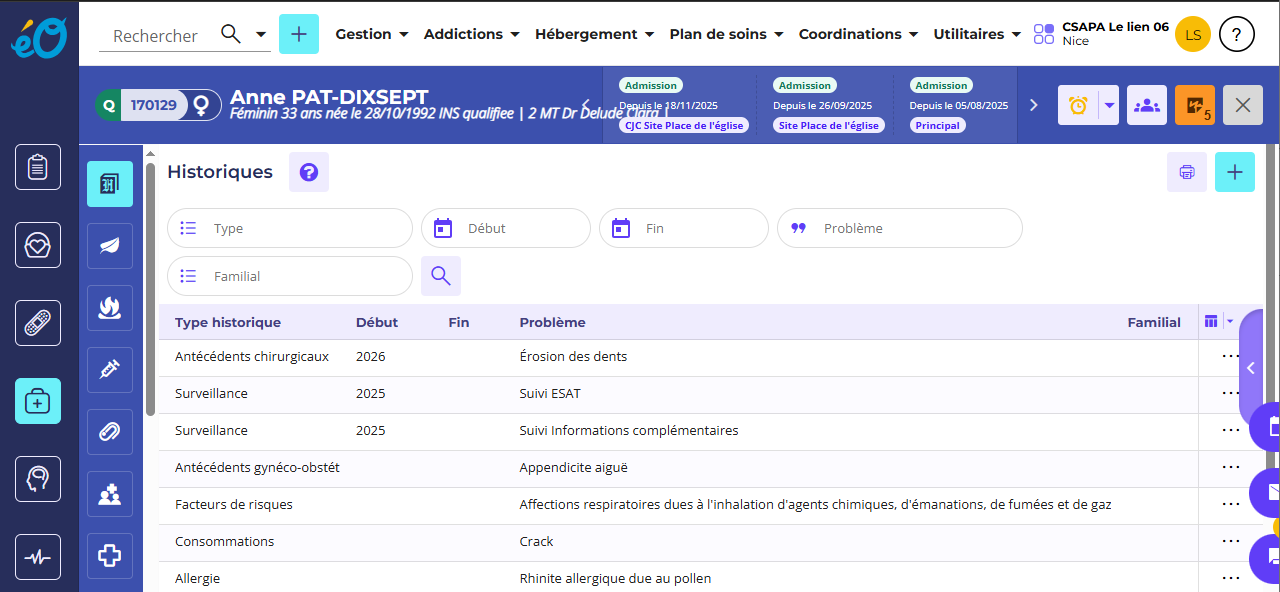1280x592 pixels.
Task: Open the Plan de soins menu
Action: 725,34
